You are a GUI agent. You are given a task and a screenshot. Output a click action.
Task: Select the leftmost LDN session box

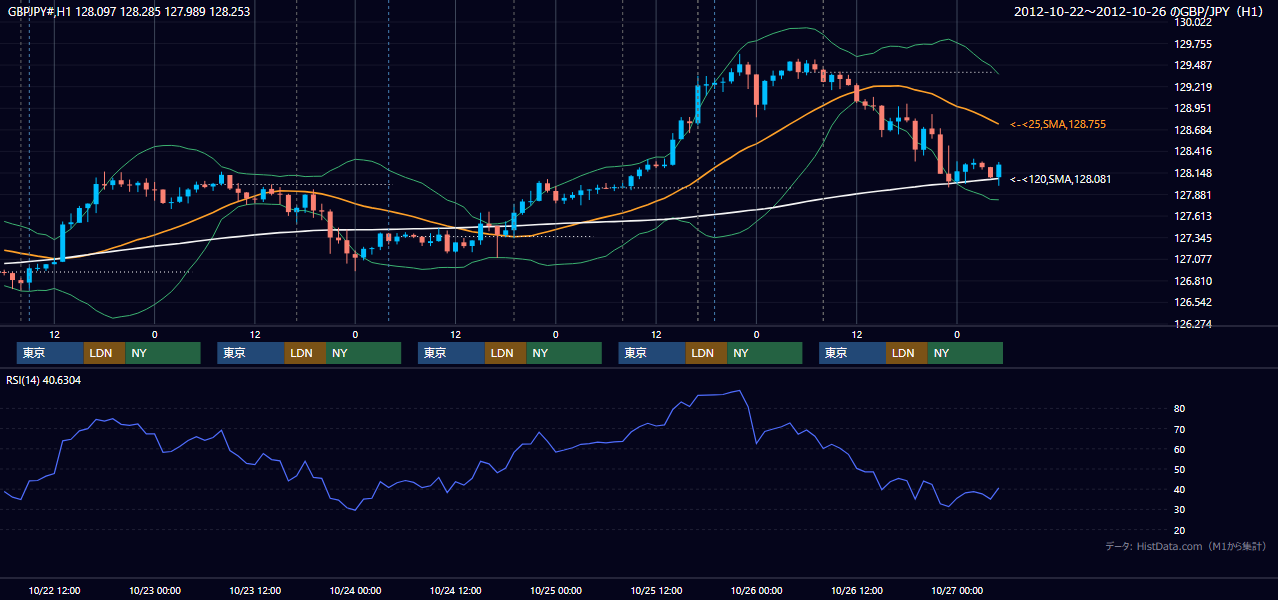click(104, 353)
